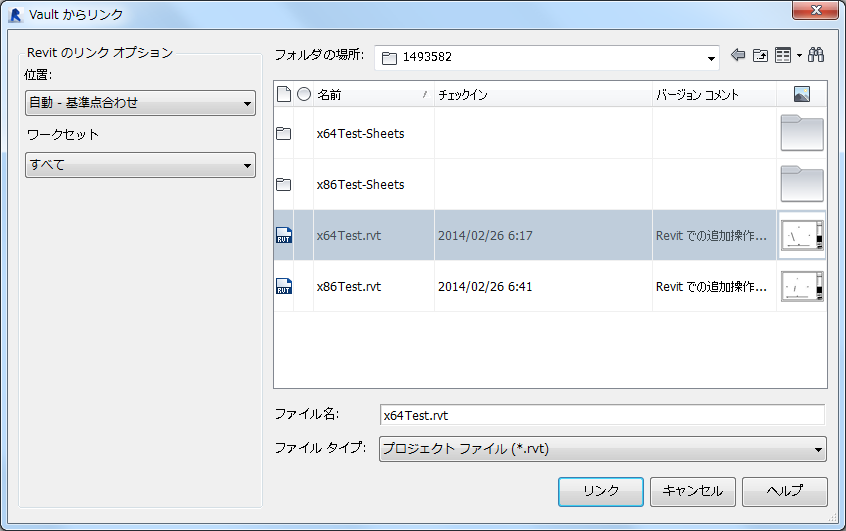
Task: Click the circle status column header icon
Action: (x=304, y=94)
